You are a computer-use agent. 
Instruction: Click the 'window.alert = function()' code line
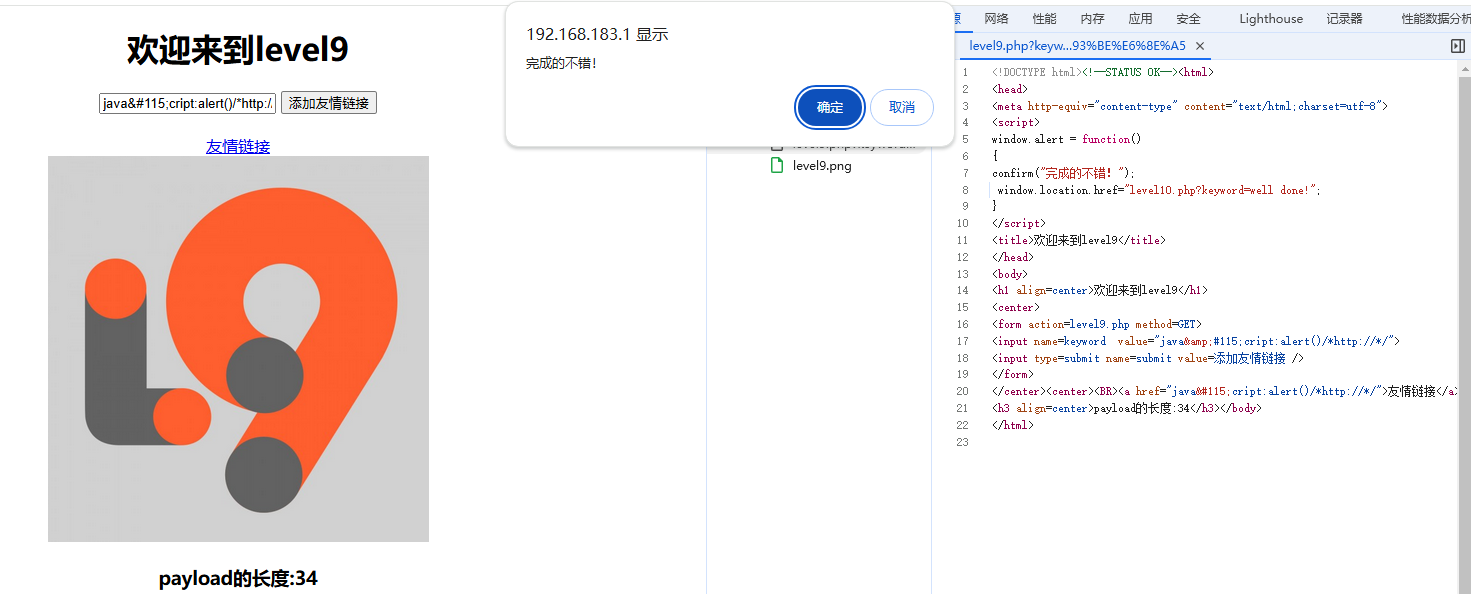[1066, 139]
